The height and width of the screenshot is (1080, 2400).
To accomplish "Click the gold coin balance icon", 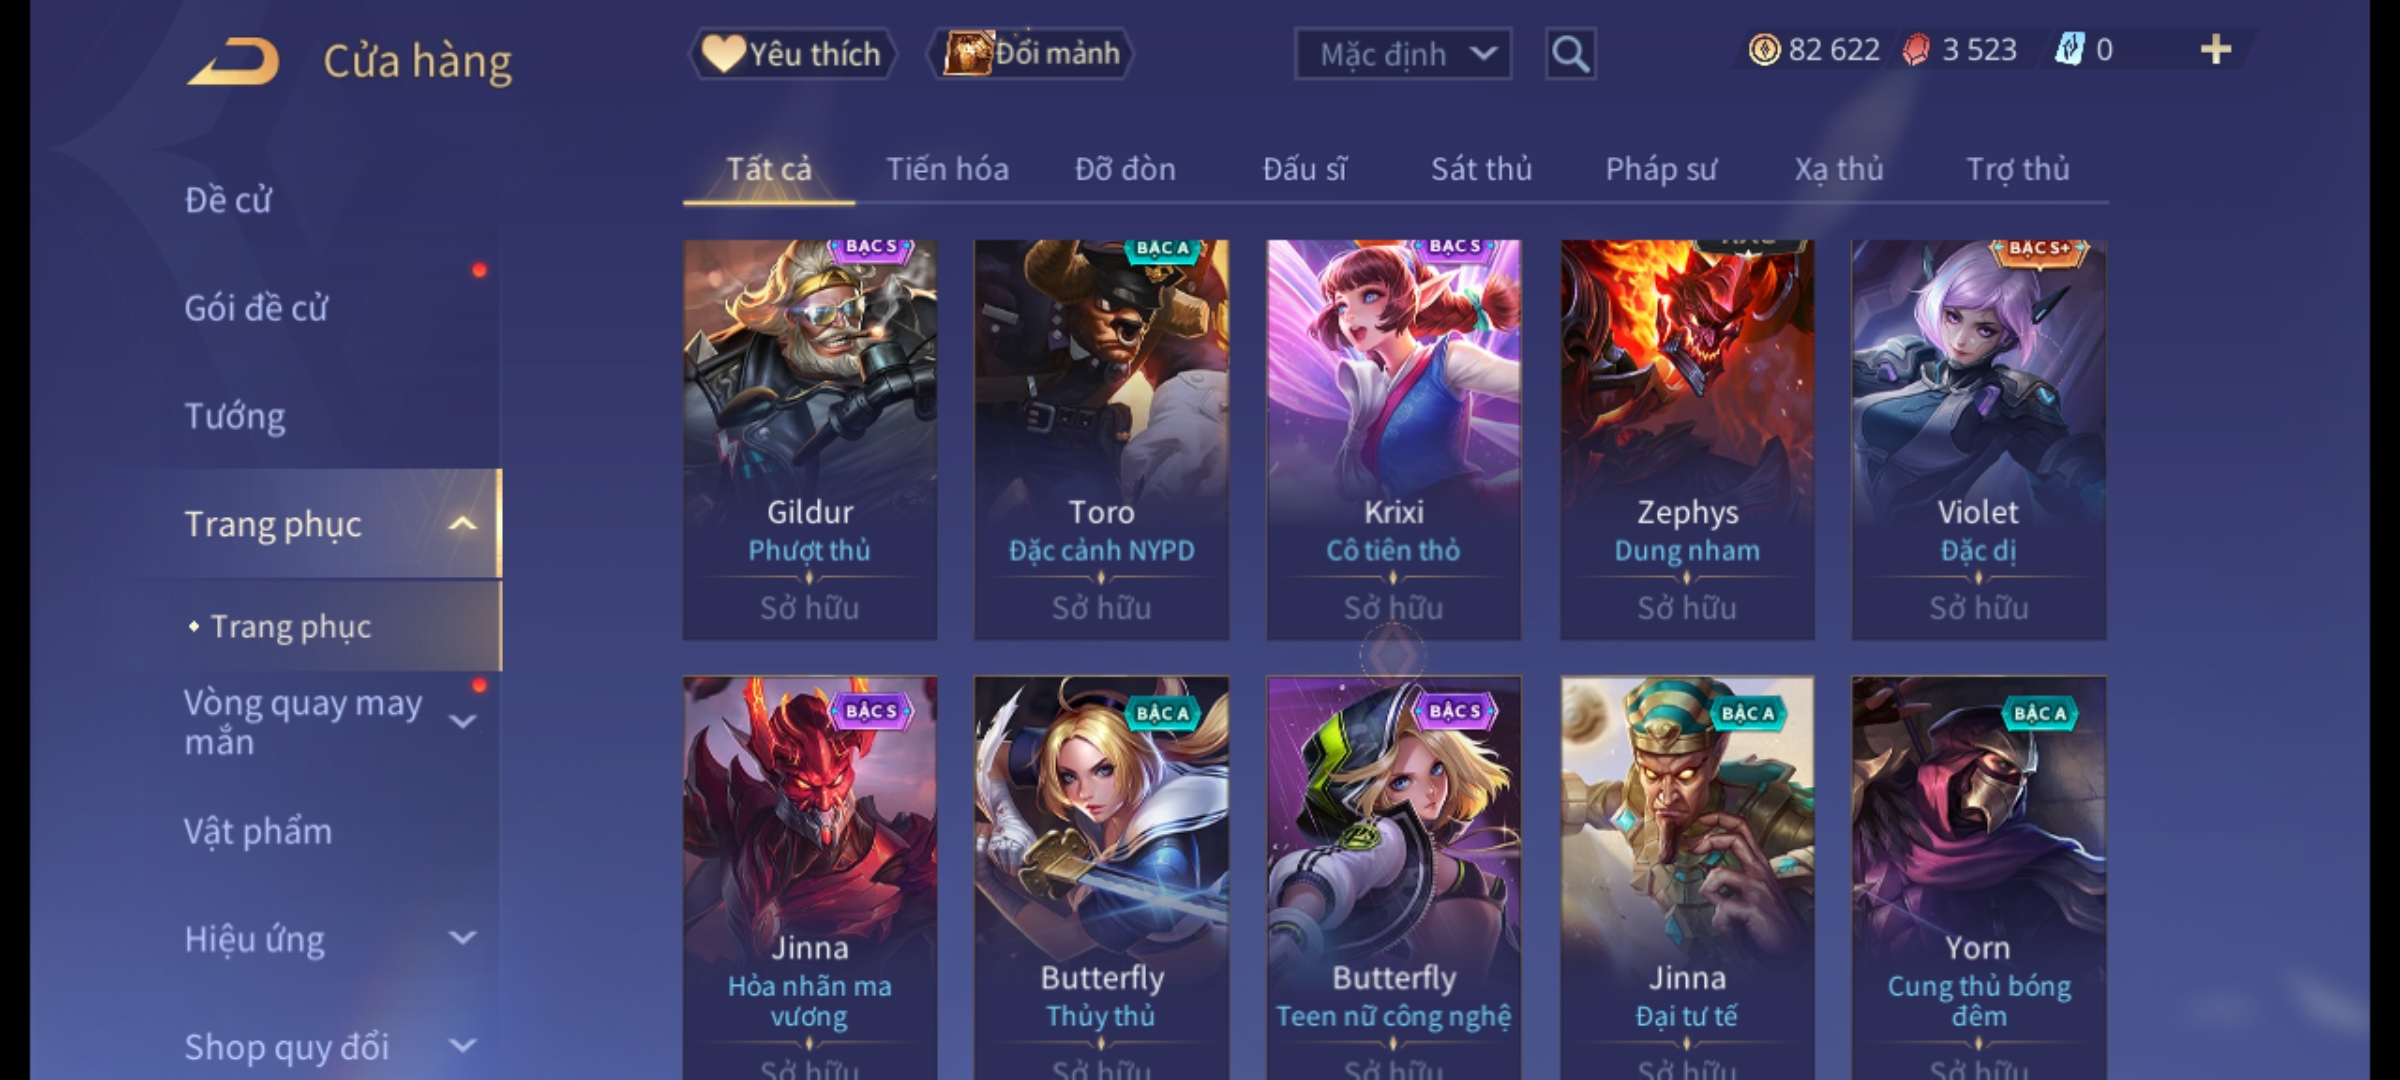I will click(1764, 50).
